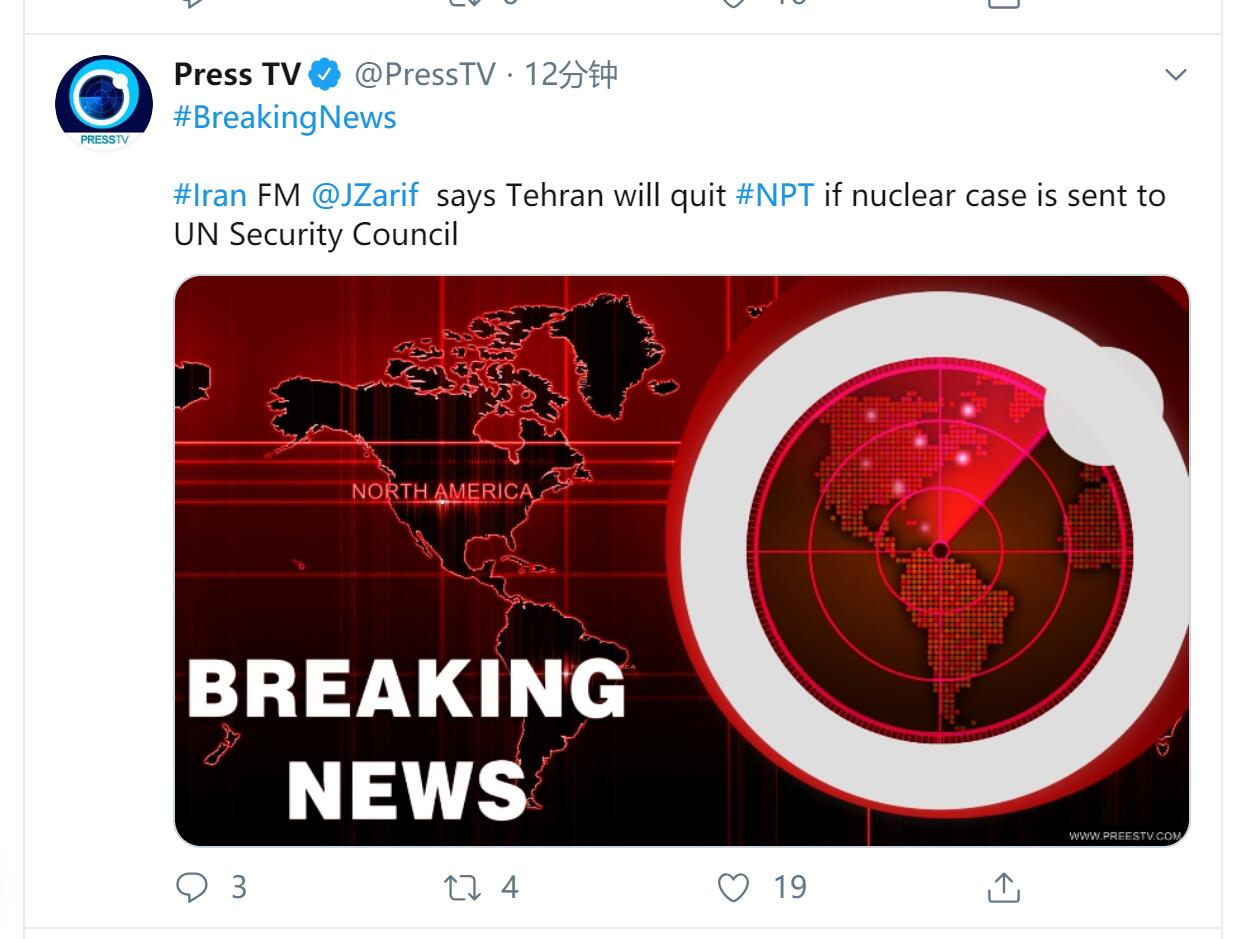1240x939 pixels.
Task: Expand the tweet options chevron menu
Action: [x=1176, y=75]
